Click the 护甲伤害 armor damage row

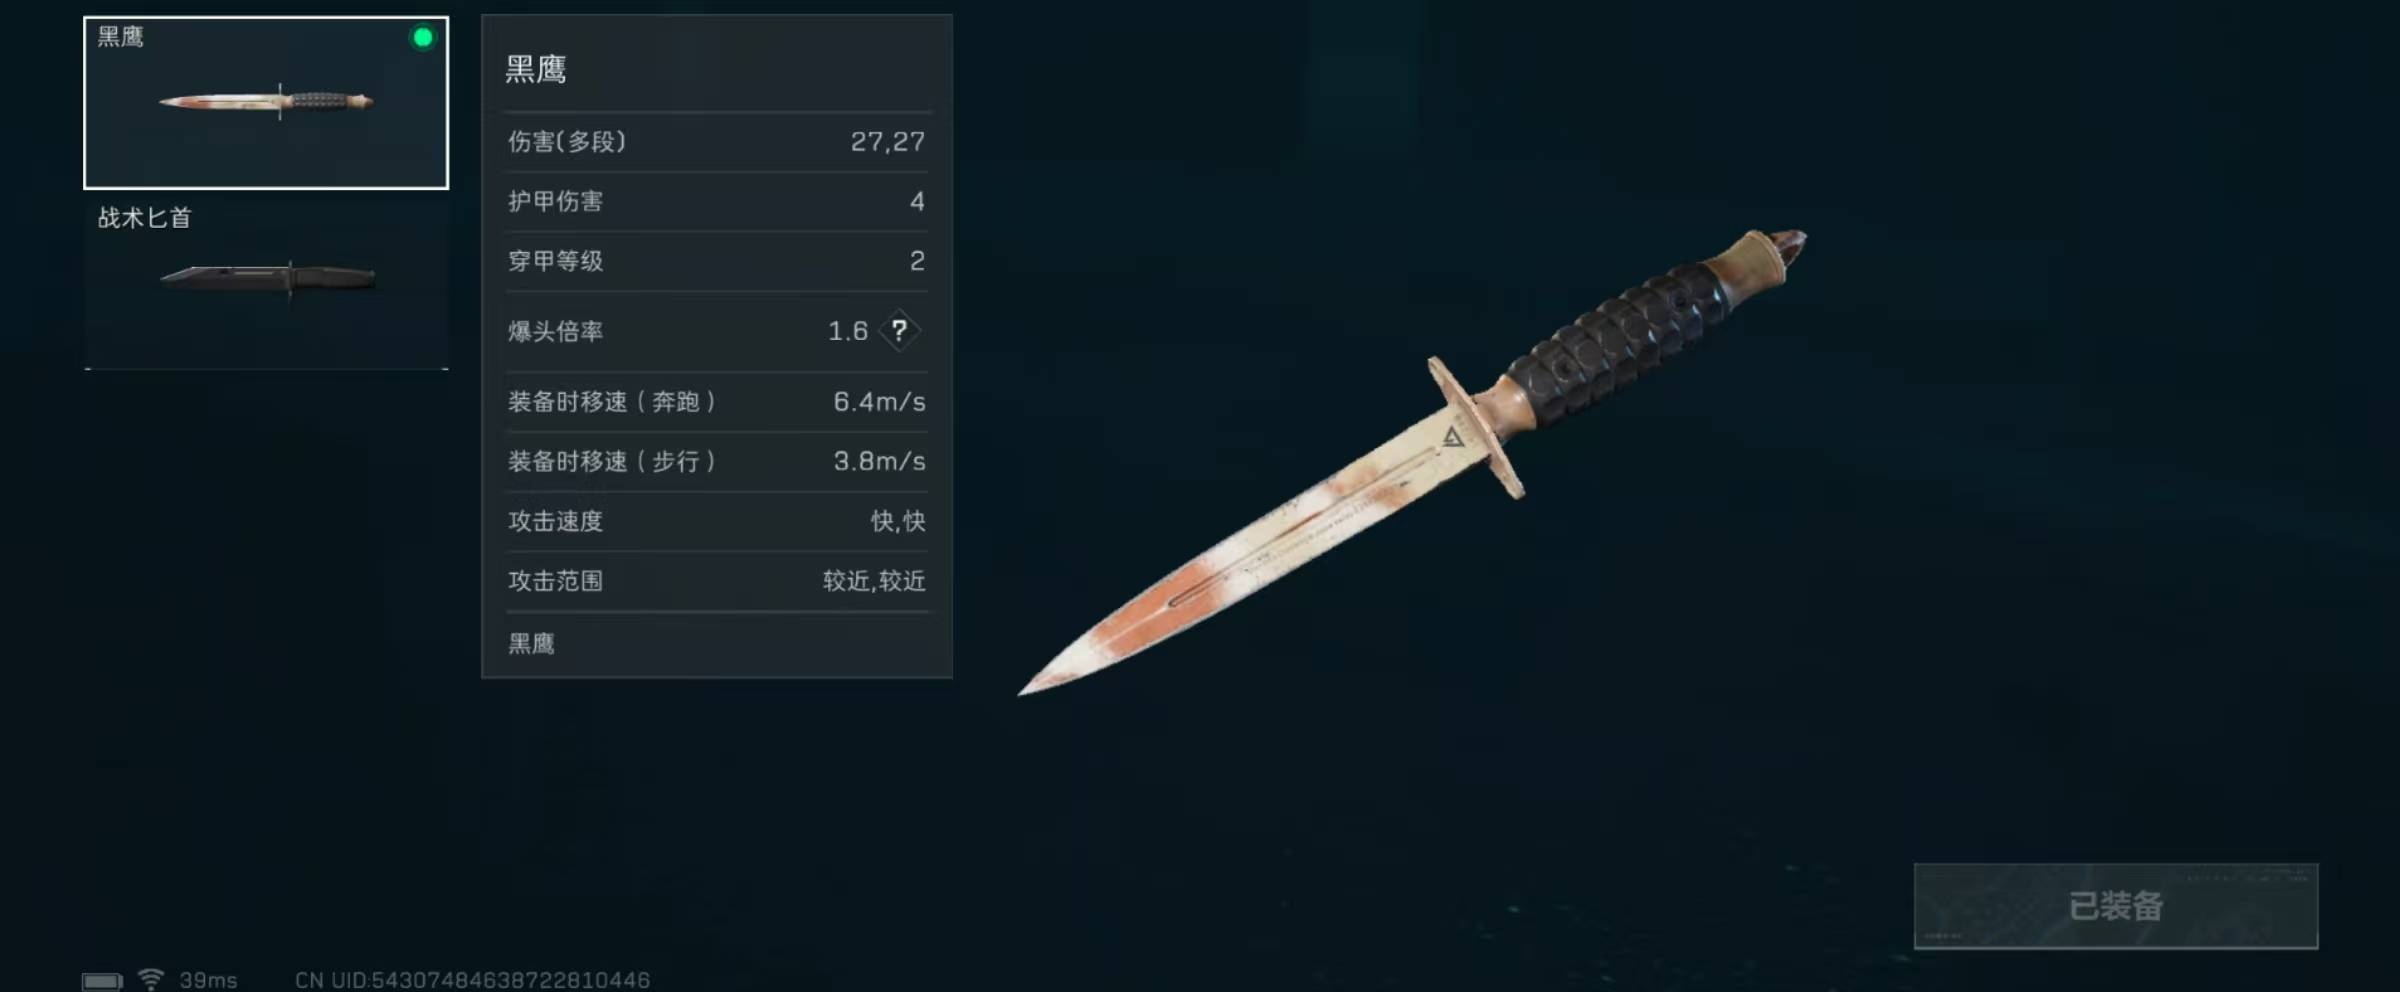(x=717, y=202)
